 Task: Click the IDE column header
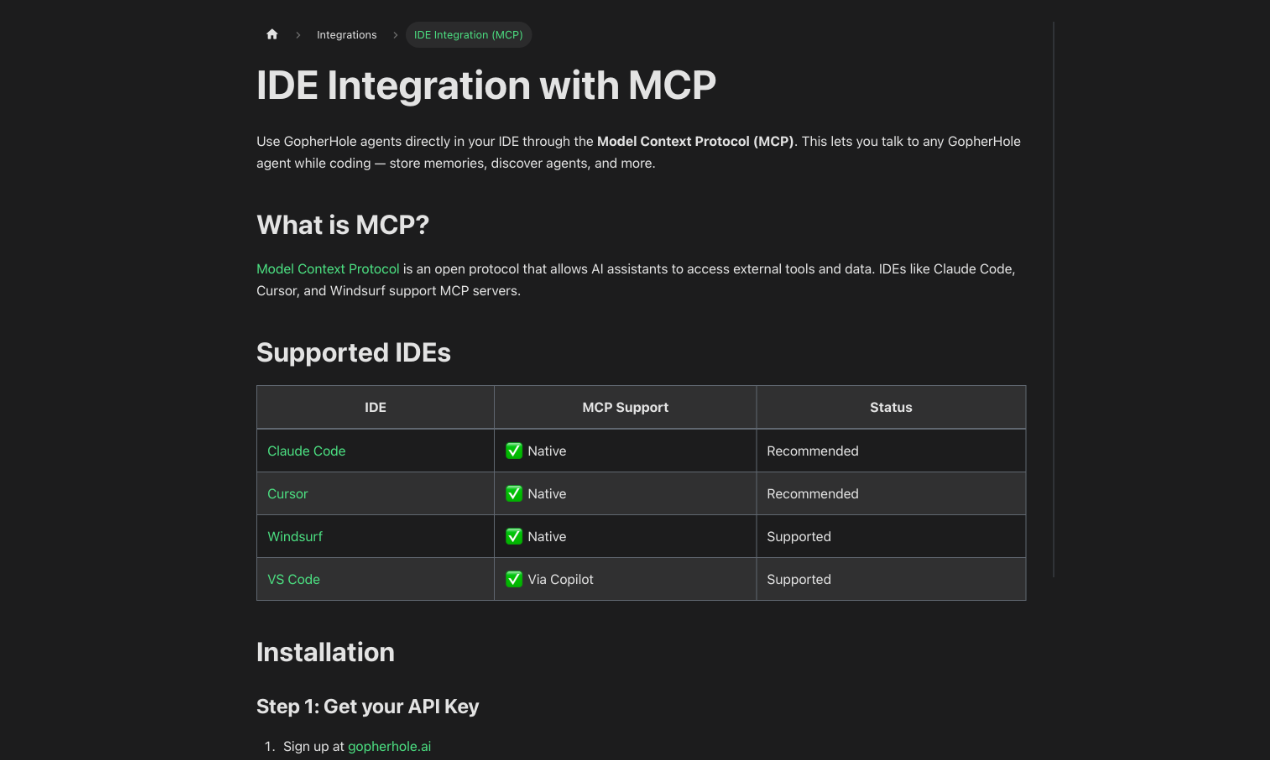[x=376, y=407]
